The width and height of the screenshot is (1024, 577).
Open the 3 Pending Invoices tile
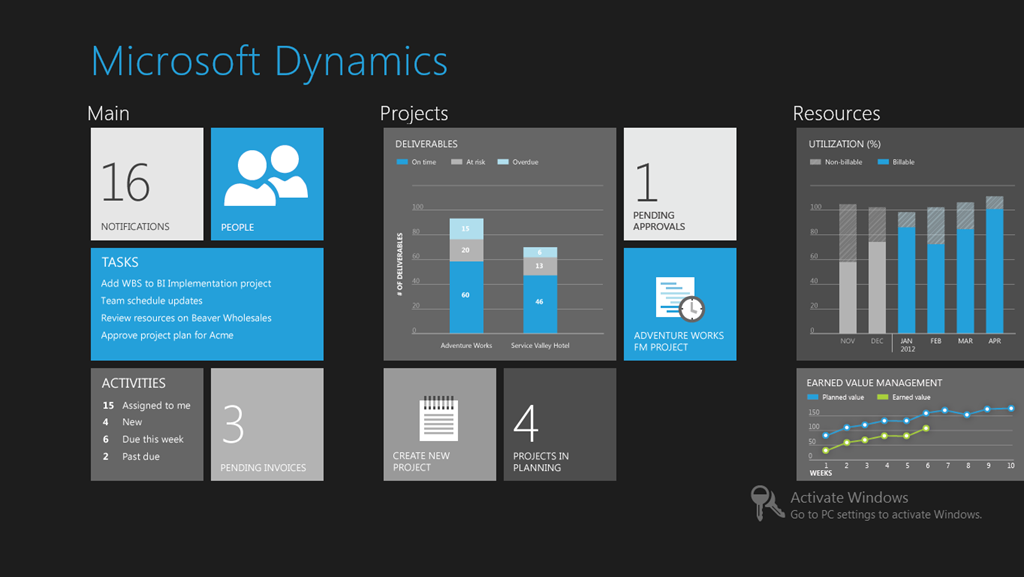pyautogui.click(x=267, y=424)
